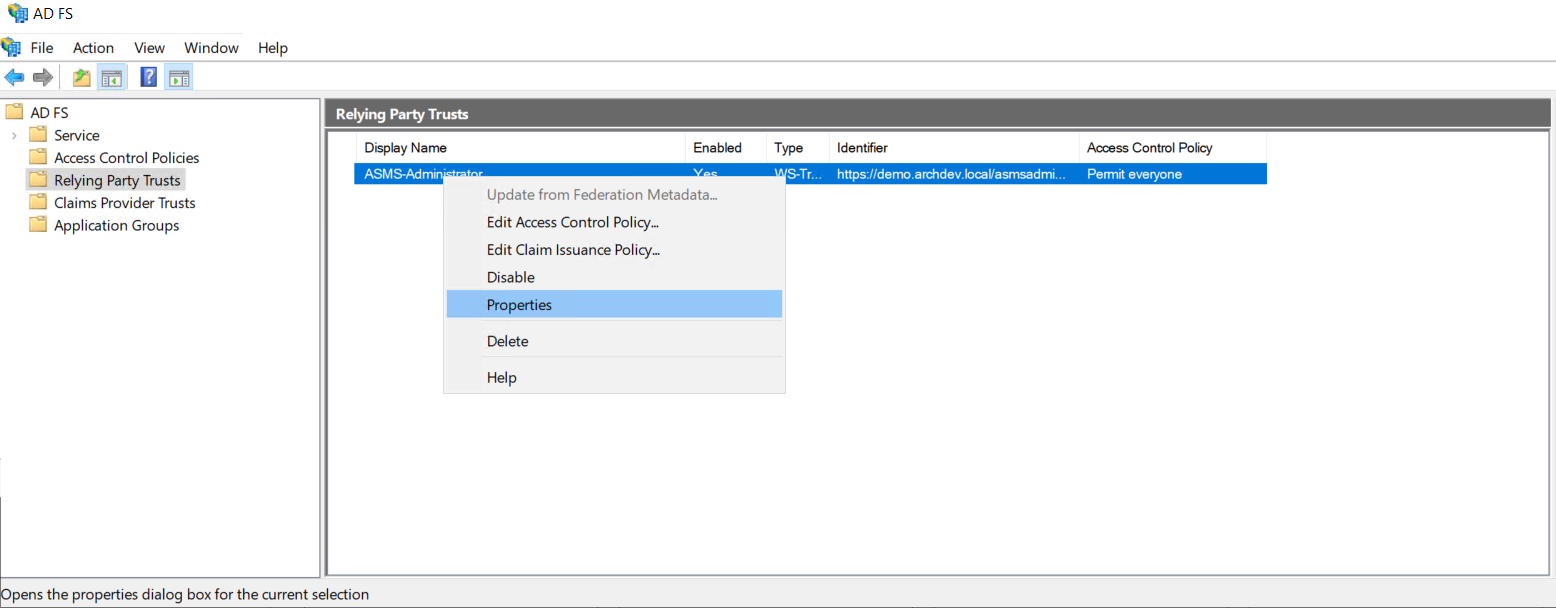Image resolution: width=1556 pixels, height=608 pixels.
Task: Click Update from Federation Metadata menu entry
Action: (x=614, y=194)
